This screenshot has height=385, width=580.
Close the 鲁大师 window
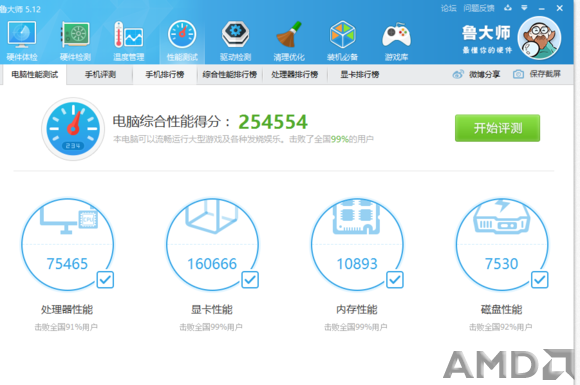pos(560,8)
